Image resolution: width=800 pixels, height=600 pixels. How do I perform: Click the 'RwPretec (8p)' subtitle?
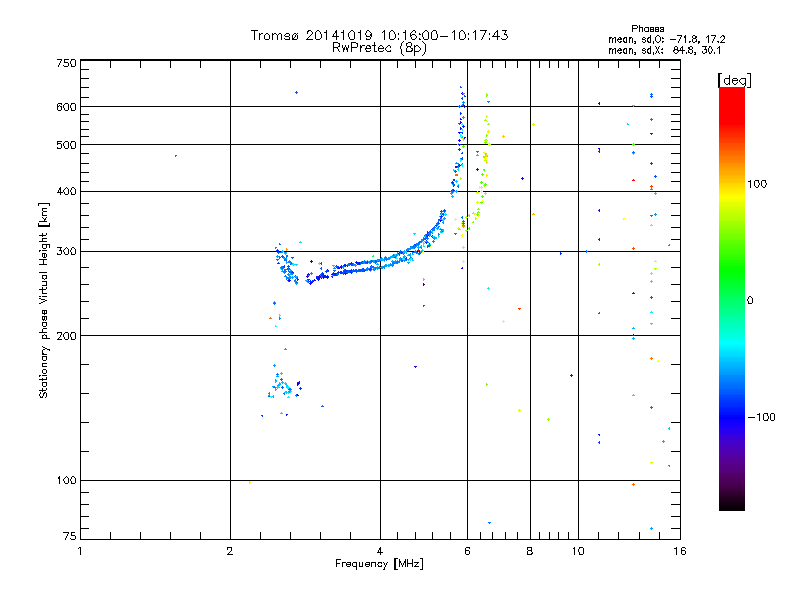[x=379, y=48]
